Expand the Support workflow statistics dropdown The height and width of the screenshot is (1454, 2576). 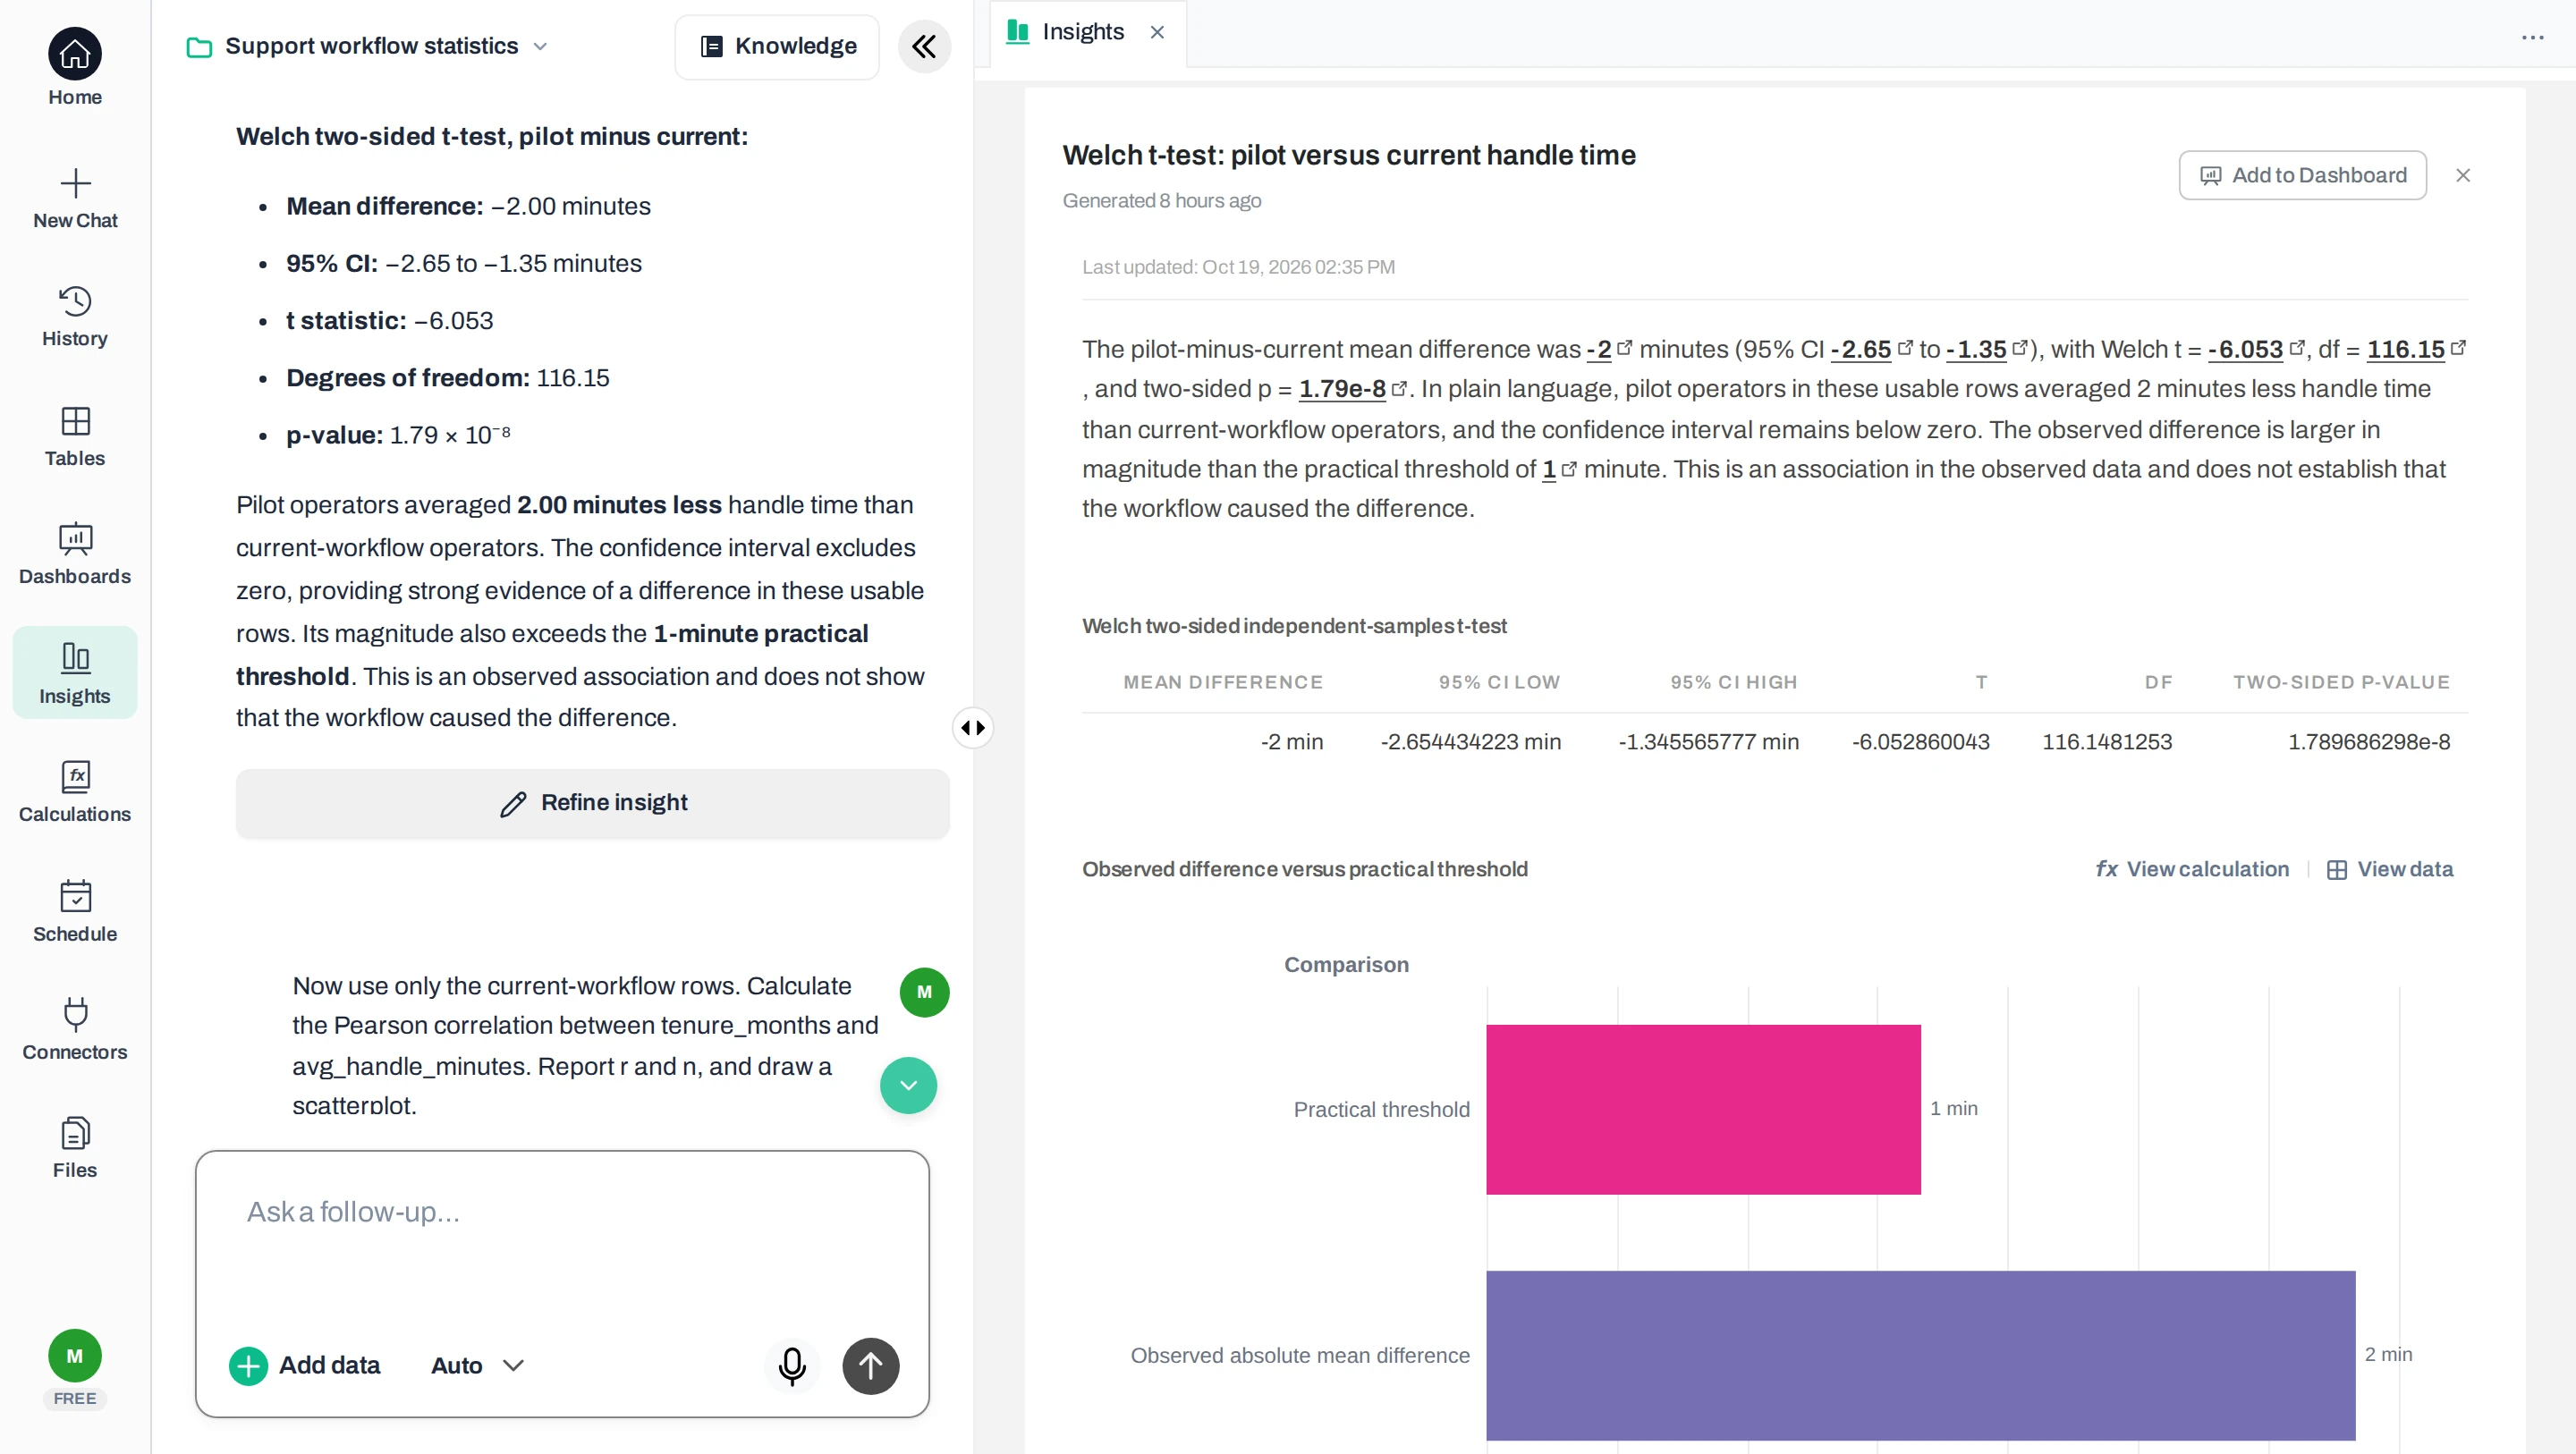(367, 46)
